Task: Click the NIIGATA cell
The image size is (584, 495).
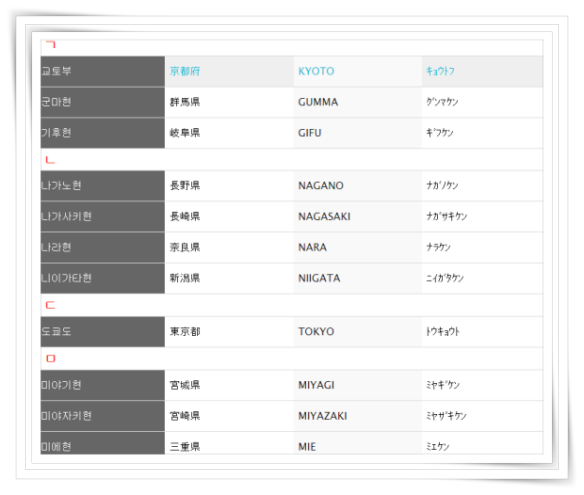Action: (x=358, y=278)
